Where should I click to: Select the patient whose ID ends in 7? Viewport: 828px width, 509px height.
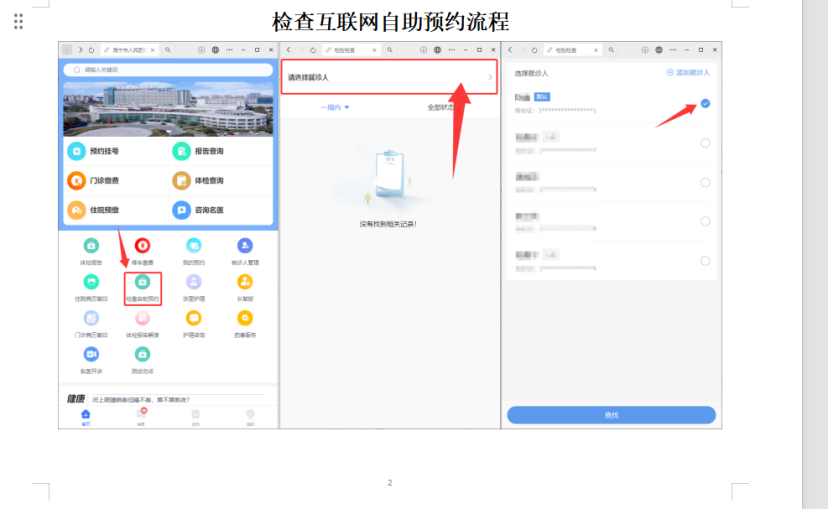(705, 143)
